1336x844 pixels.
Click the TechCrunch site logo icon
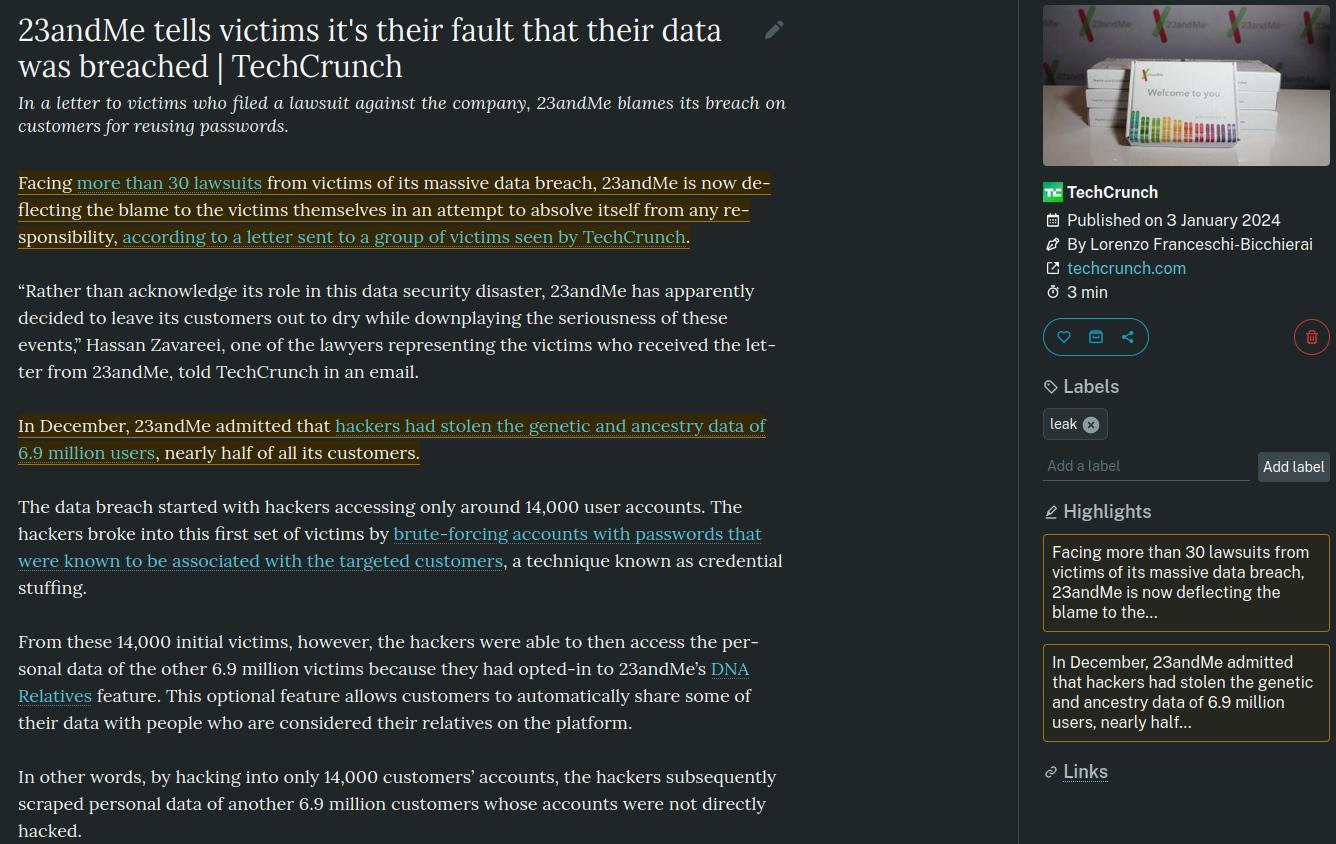(1052, 192)
